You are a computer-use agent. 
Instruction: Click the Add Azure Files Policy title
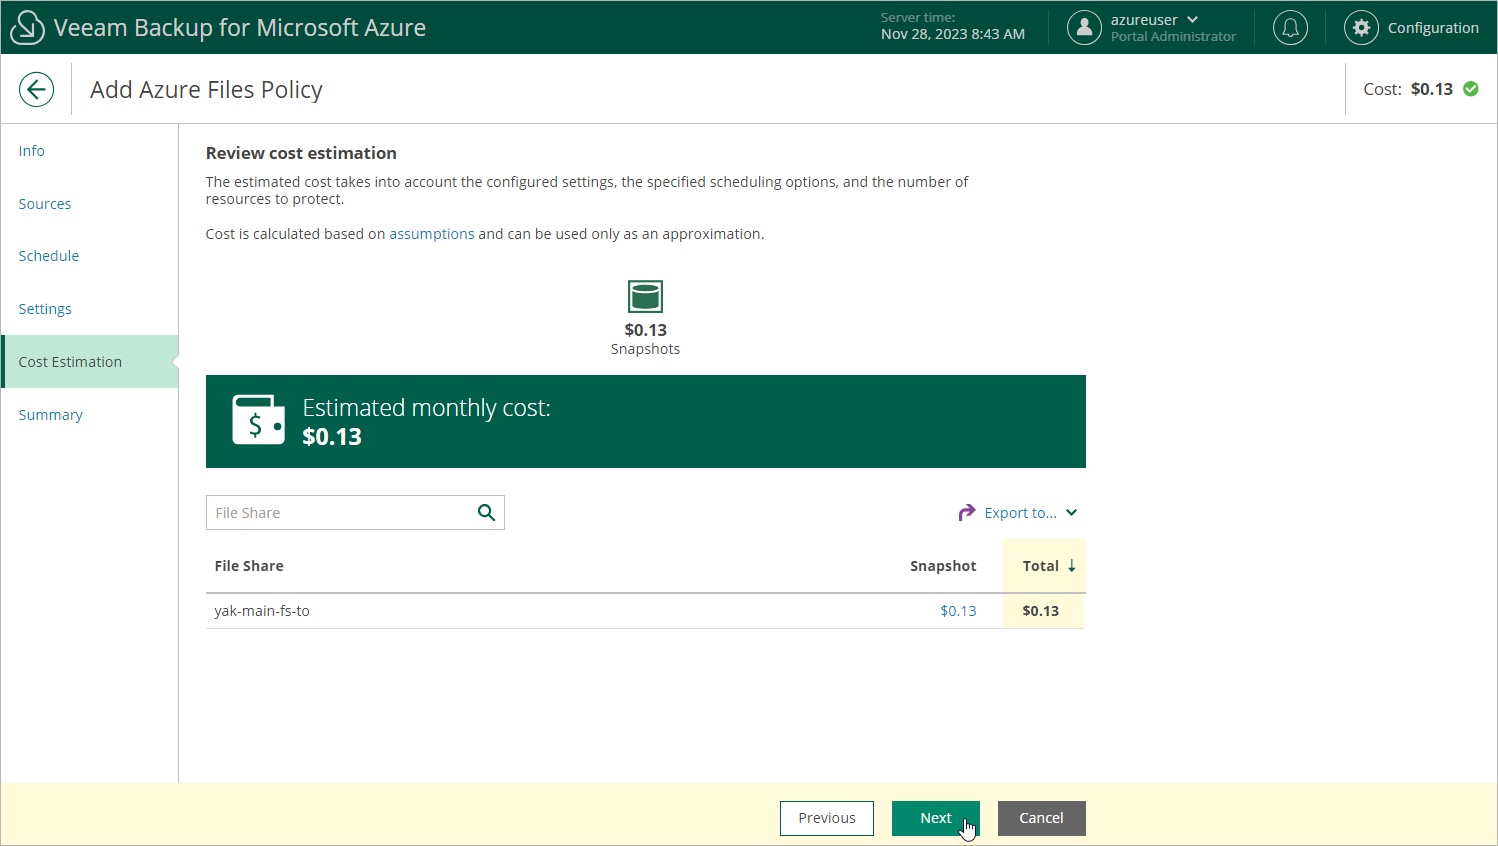(206, 90)
